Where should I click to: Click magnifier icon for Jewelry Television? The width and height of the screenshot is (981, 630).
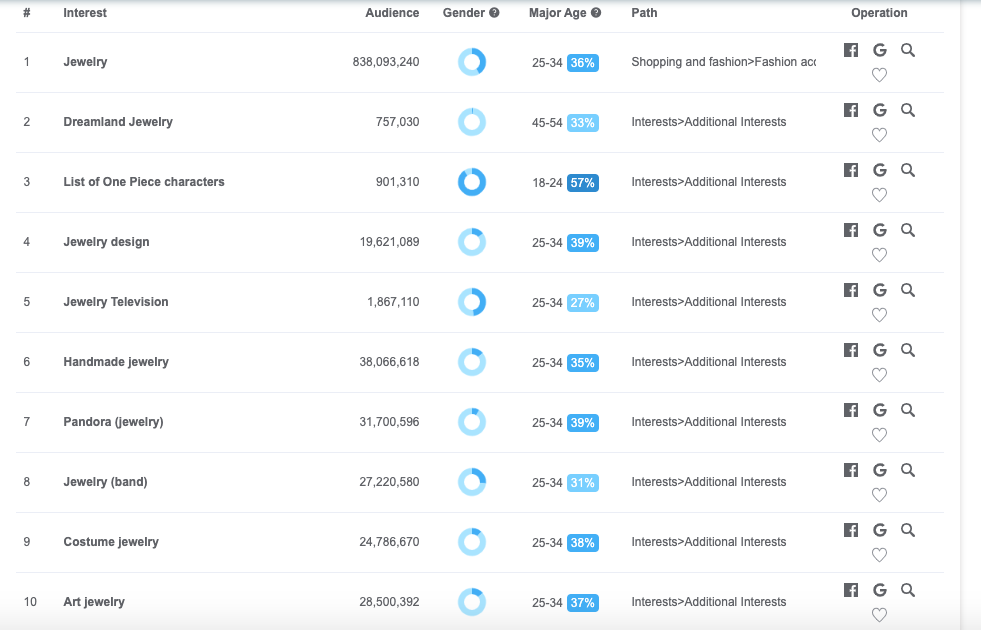908,290
